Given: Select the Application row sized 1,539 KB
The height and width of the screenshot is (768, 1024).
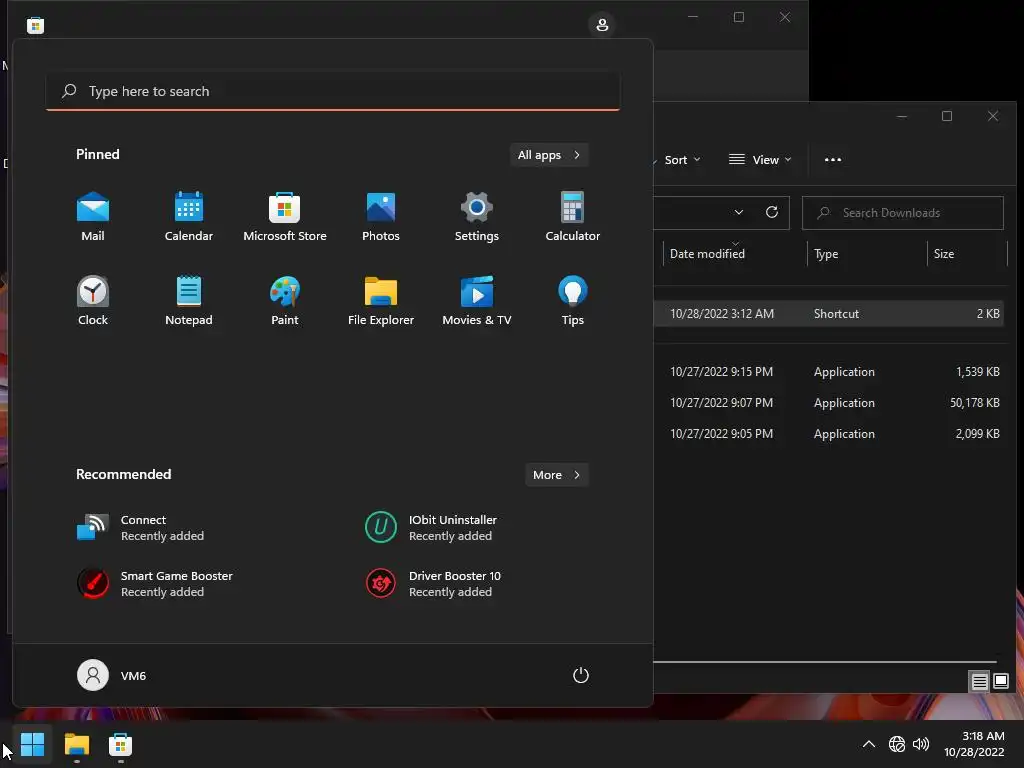Looking at the screenshot, I should pos(829,372).
